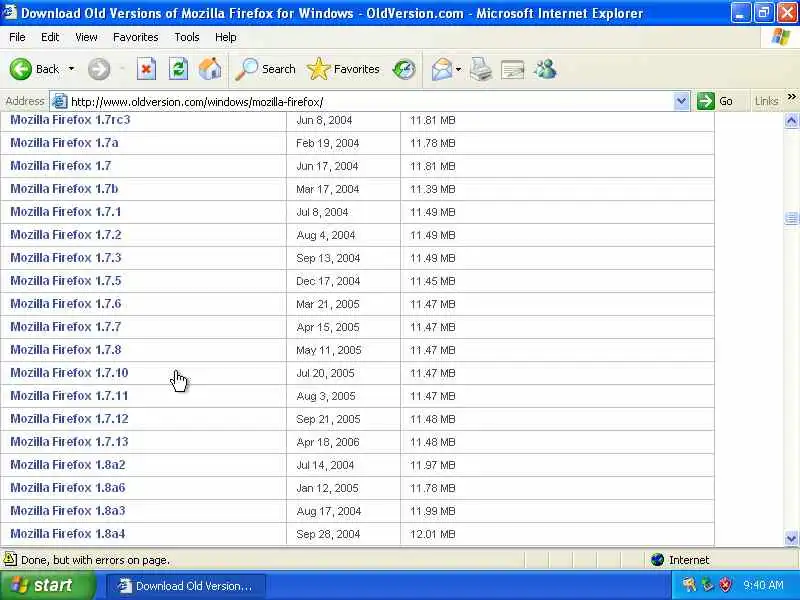
Task: Open Mozilla Firefox 1.7.10 link
Action: click(69, 372)
